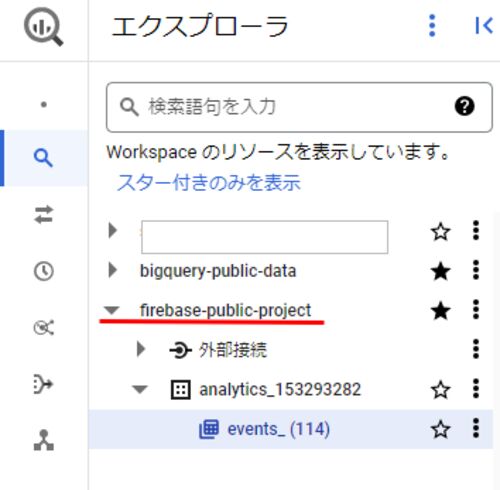Unstar bigquery-public-data project
Image resolution: width=500 pixels, height=490 pixels.
pyautogui.click(x=440, y=271)
